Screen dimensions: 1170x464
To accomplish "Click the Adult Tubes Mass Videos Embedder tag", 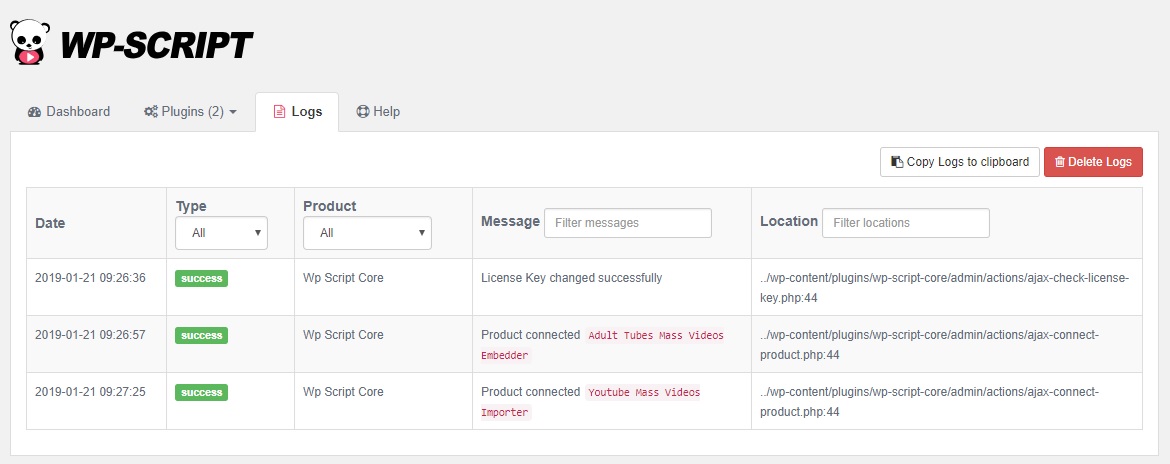I will point(655,335).
